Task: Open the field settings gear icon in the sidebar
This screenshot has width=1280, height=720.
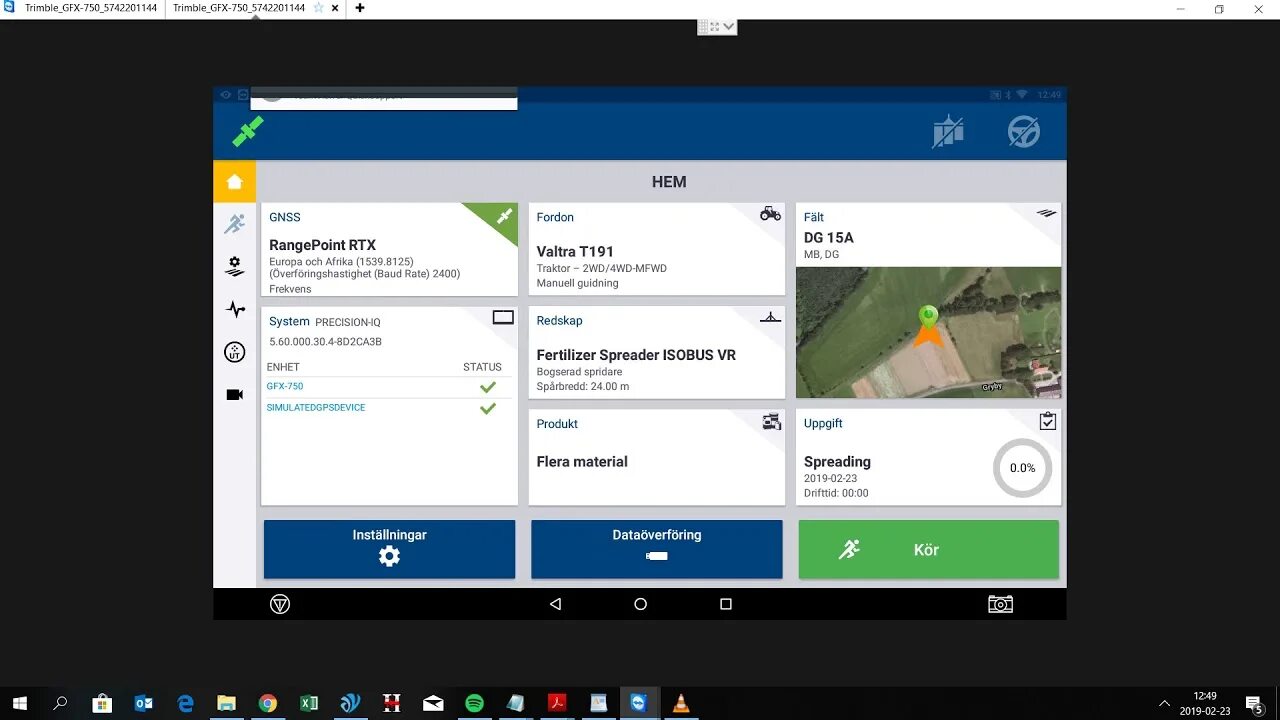Action: pyautogui.click(x=234, y=267)
